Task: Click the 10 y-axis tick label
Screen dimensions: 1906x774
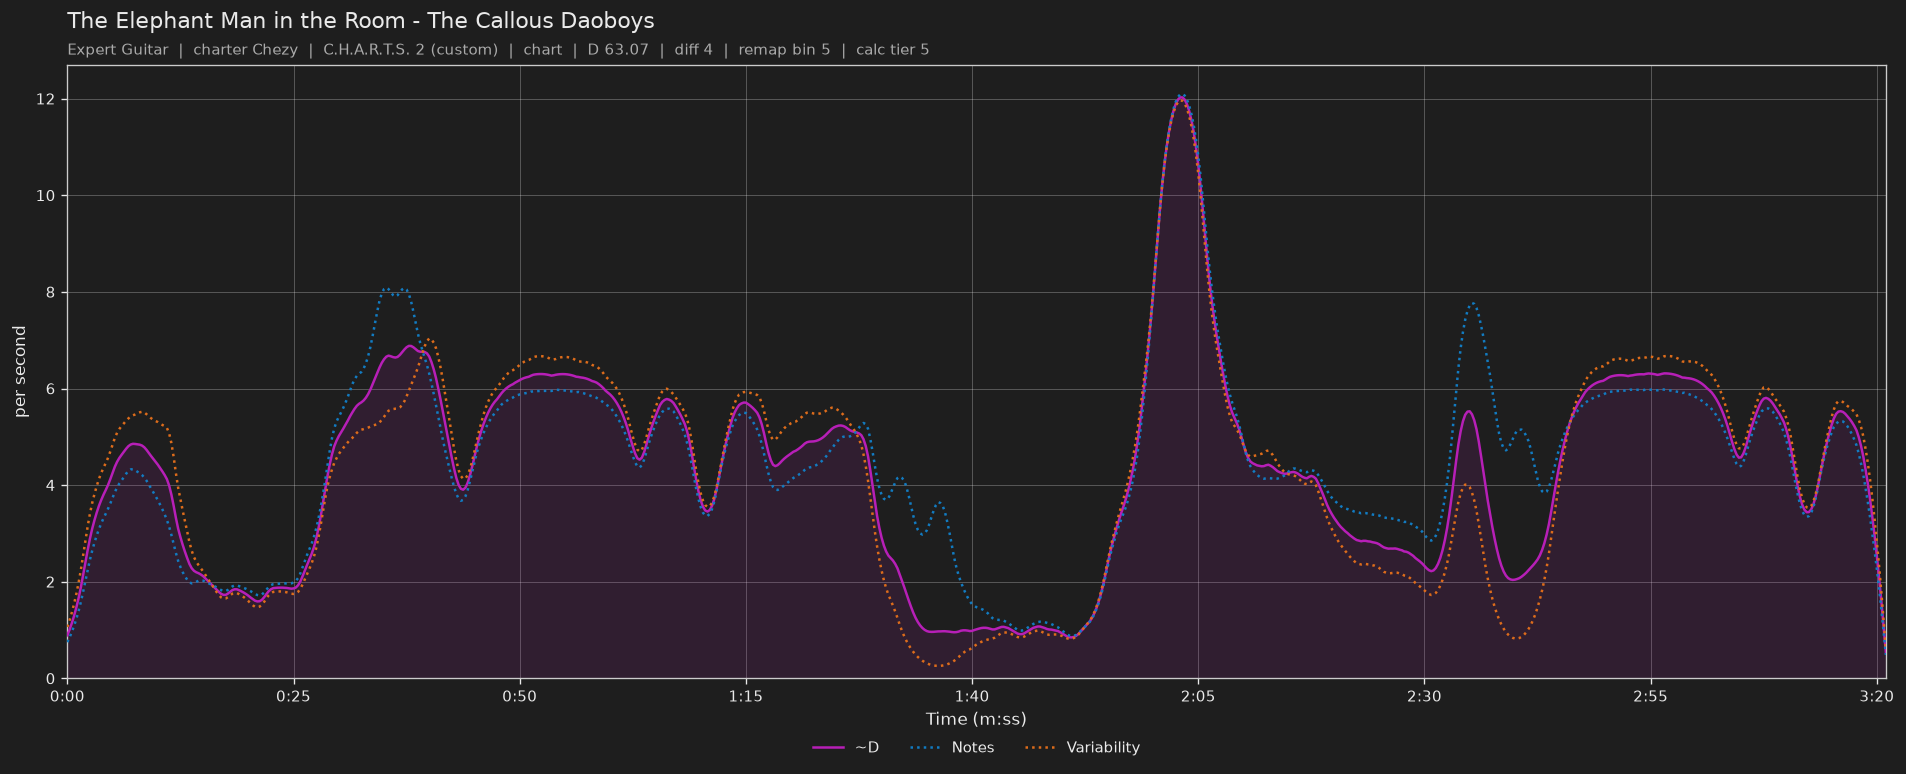Action: pyautogui.click(x=47, y=196)
